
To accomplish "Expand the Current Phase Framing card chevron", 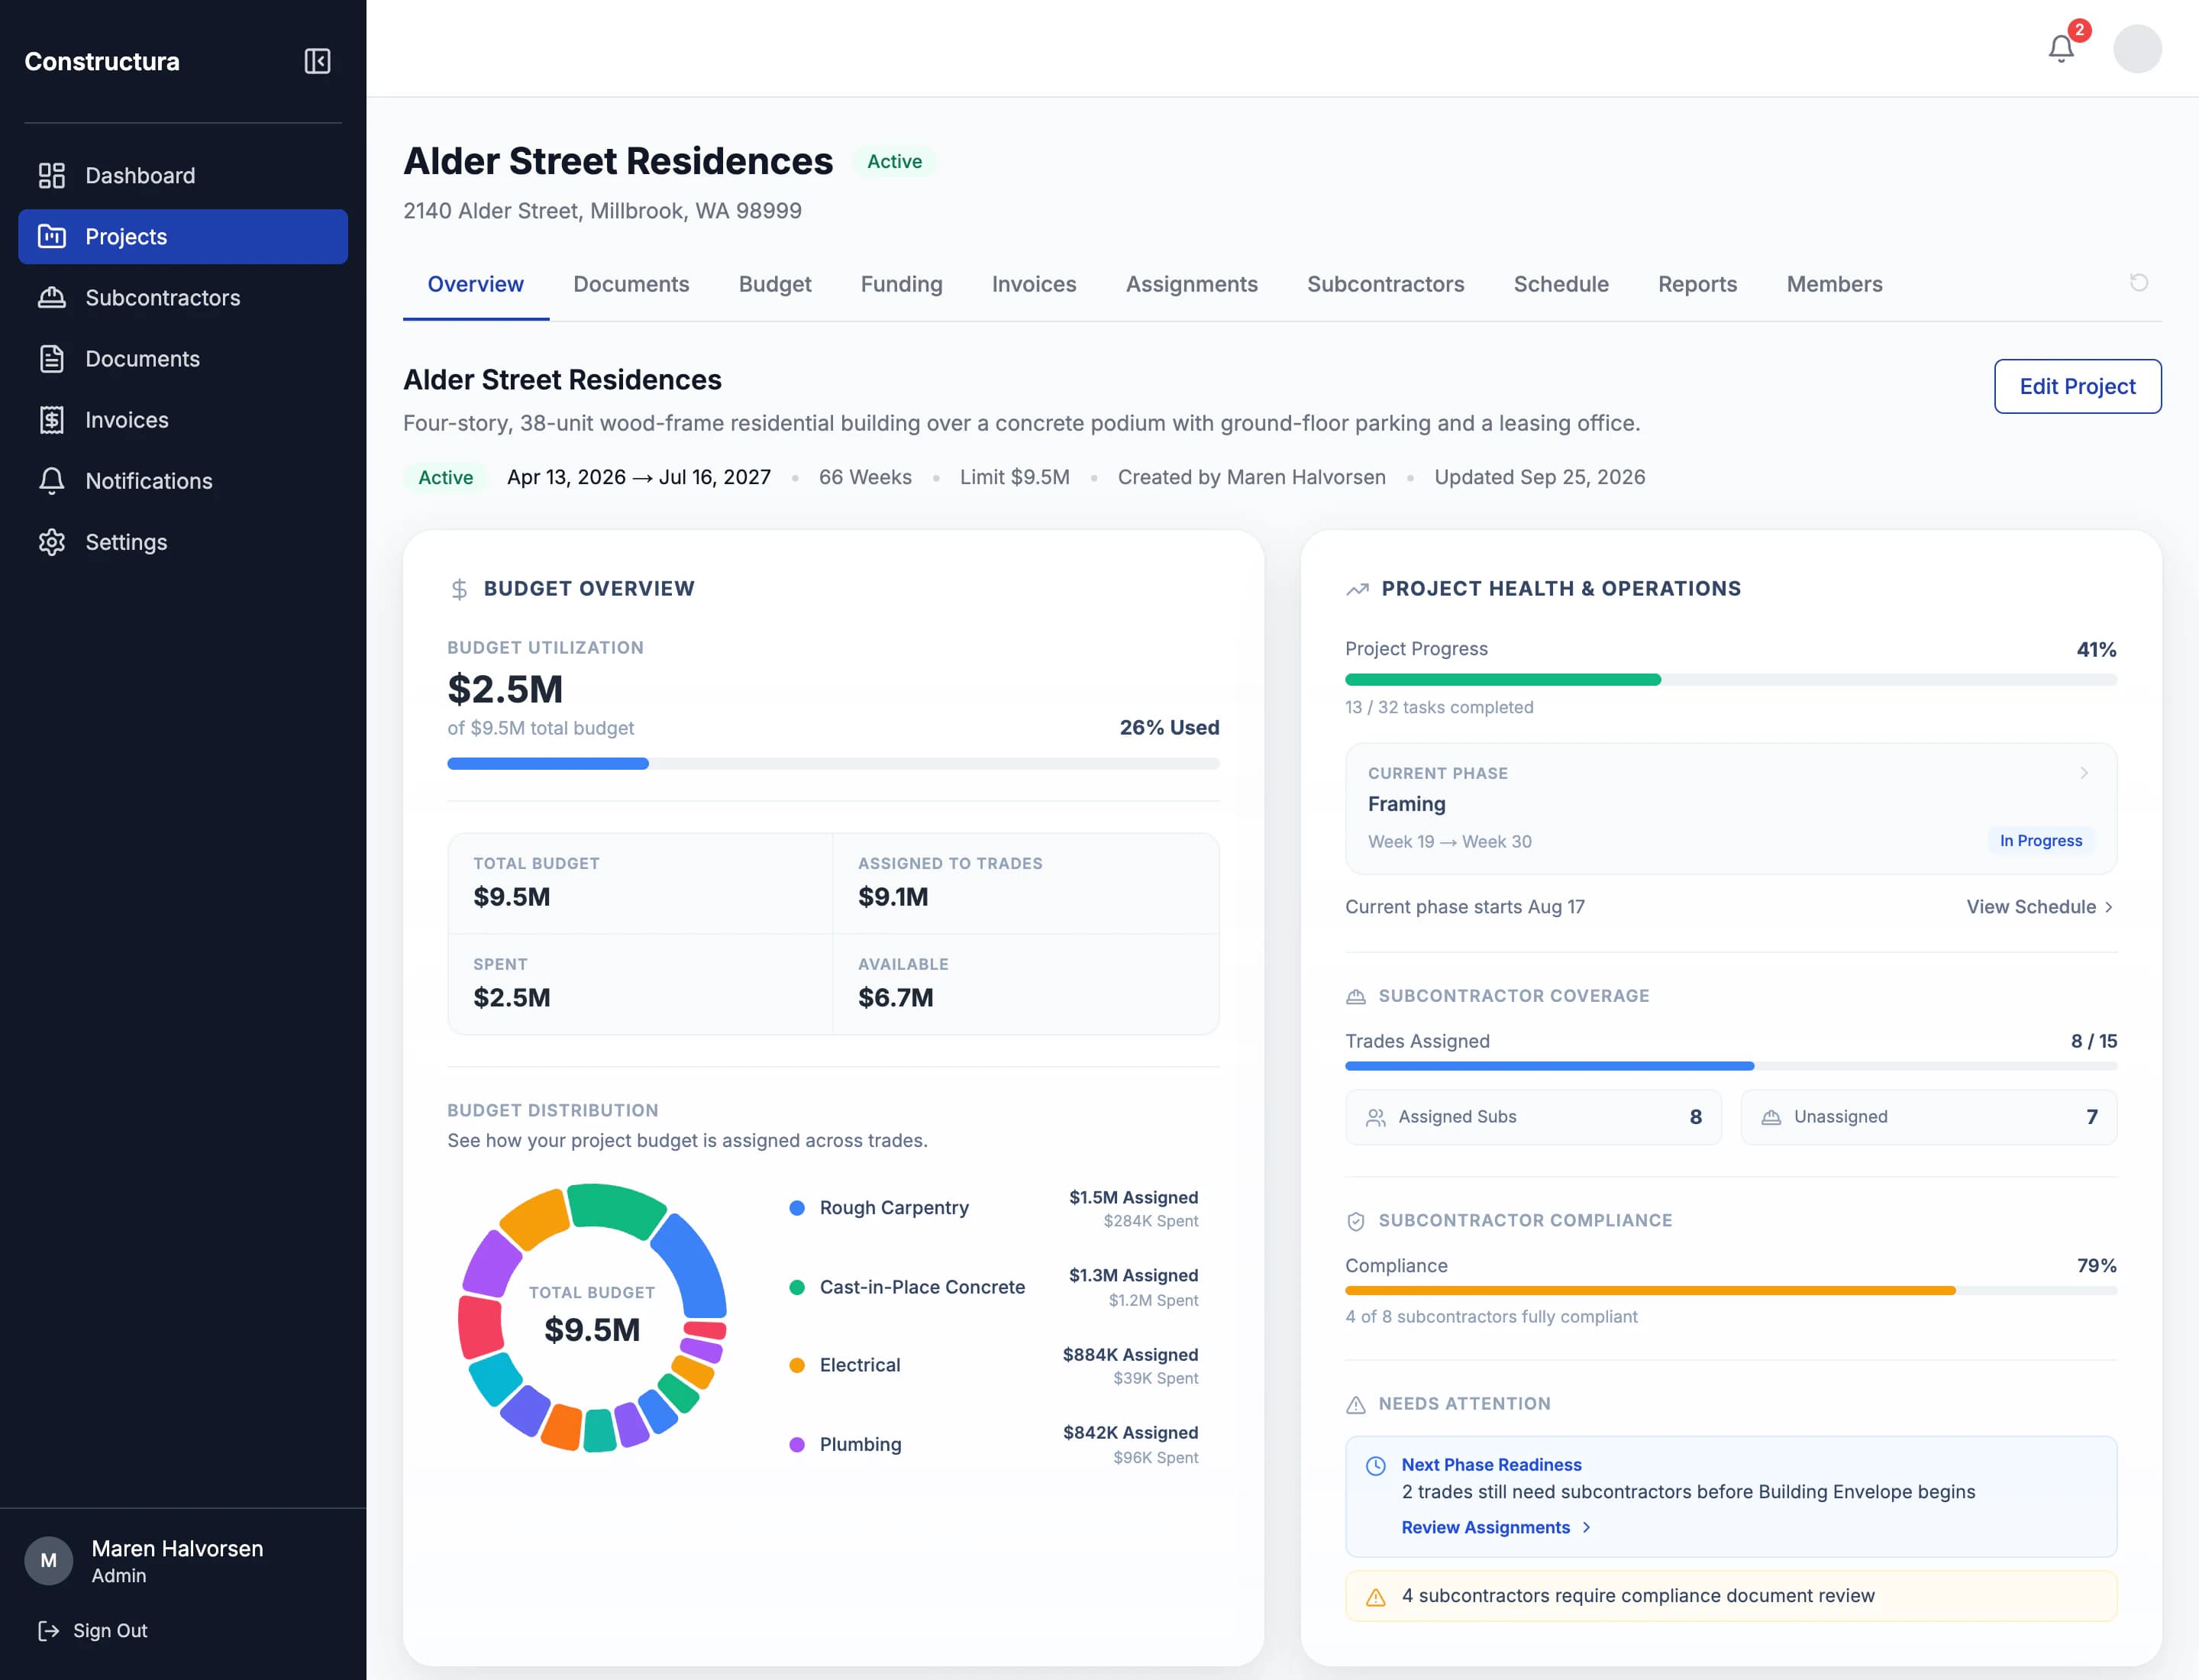I will [x=2084, y=773].
